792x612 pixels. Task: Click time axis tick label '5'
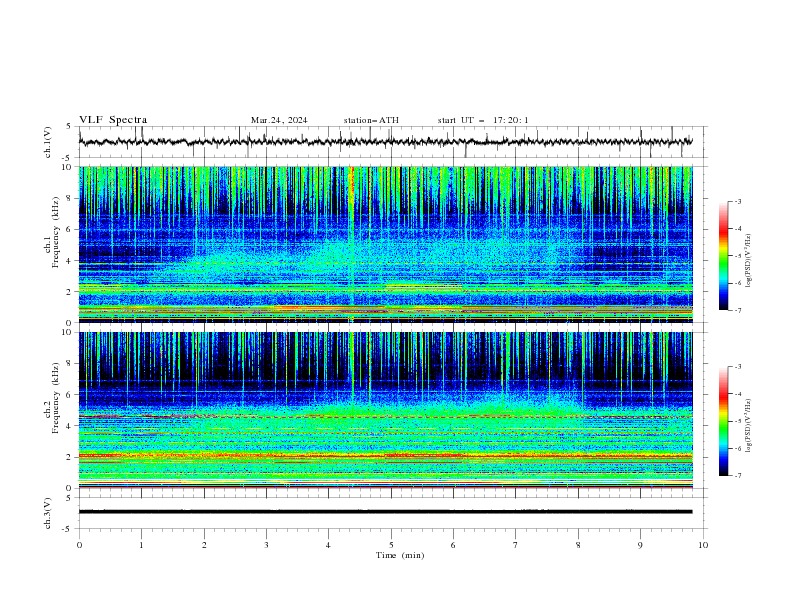(x=391, y=545)
